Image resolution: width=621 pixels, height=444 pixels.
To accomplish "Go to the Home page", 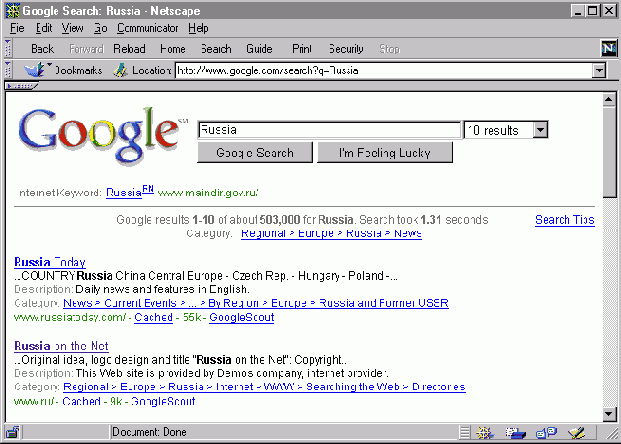I will click(x=173, y=49).
